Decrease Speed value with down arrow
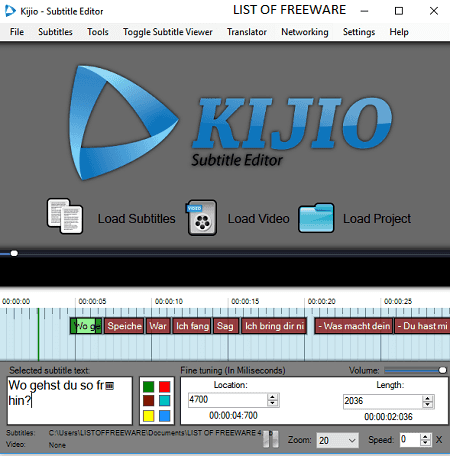The height and width of the screenshot is (456, 450). pyautogui.click(x=425, y=443)
